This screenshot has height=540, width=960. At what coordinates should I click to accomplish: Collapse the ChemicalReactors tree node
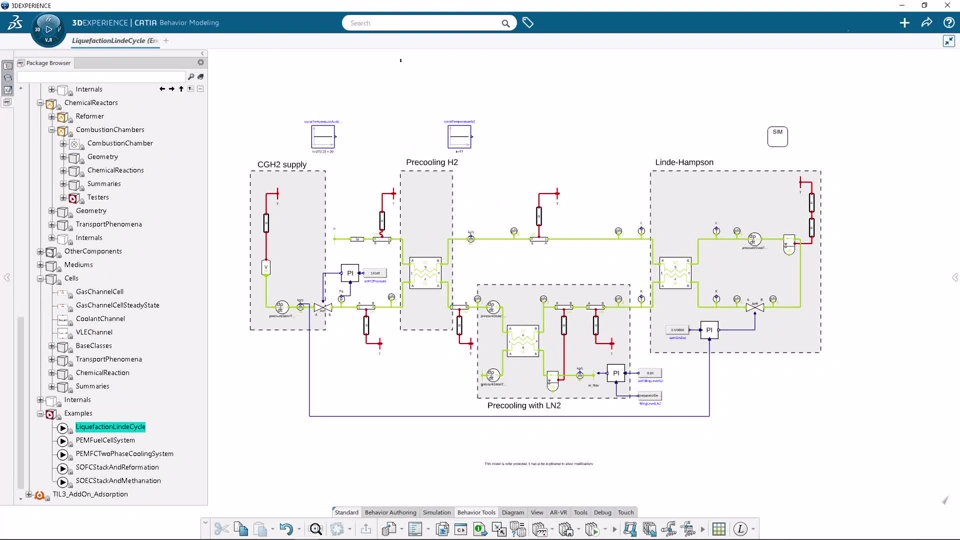coord(40,103)
